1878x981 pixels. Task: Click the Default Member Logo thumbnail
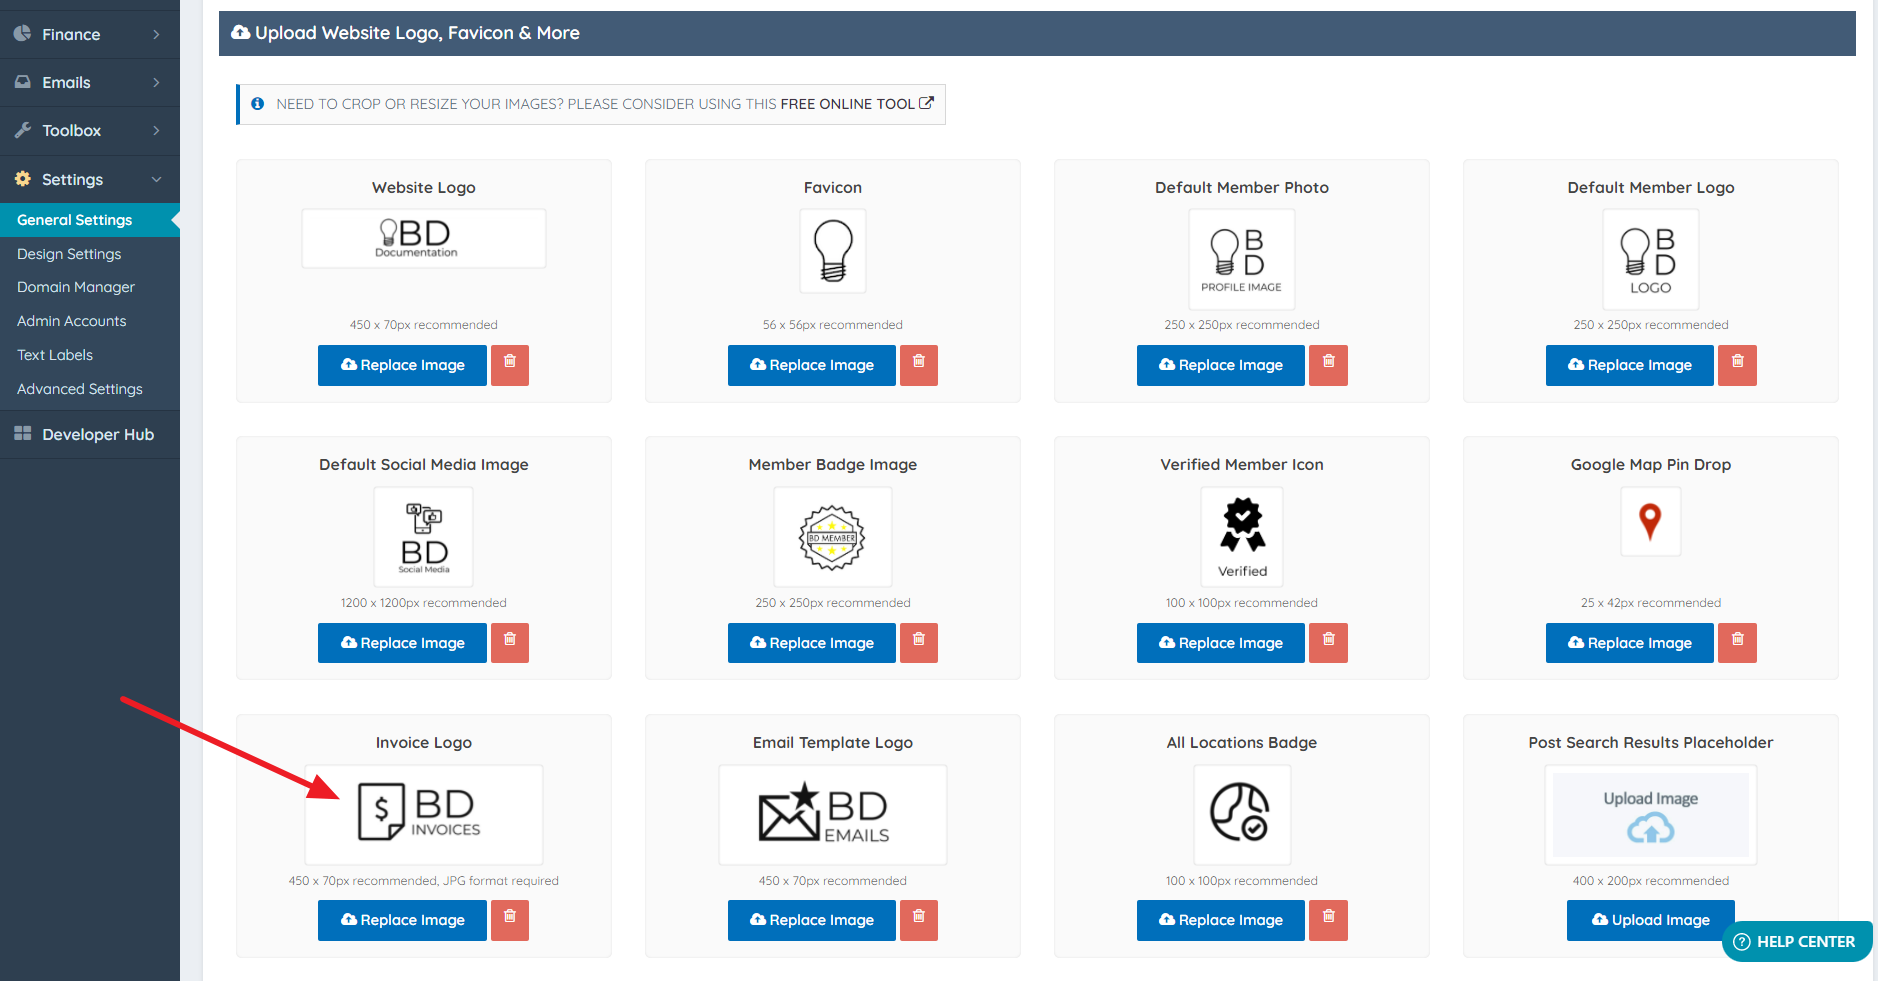coord(1651,259)
